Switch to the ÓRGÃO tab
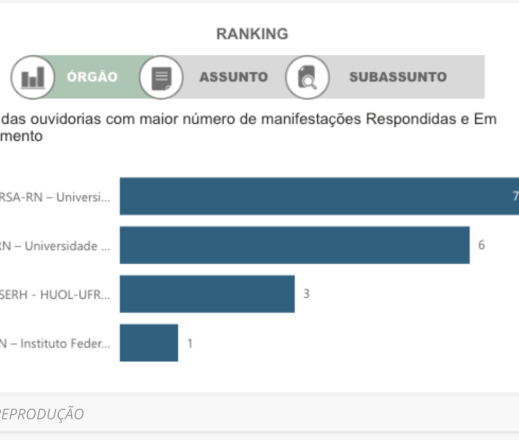Viewport: 519px width, 440px height. click(x=92, y=77)
